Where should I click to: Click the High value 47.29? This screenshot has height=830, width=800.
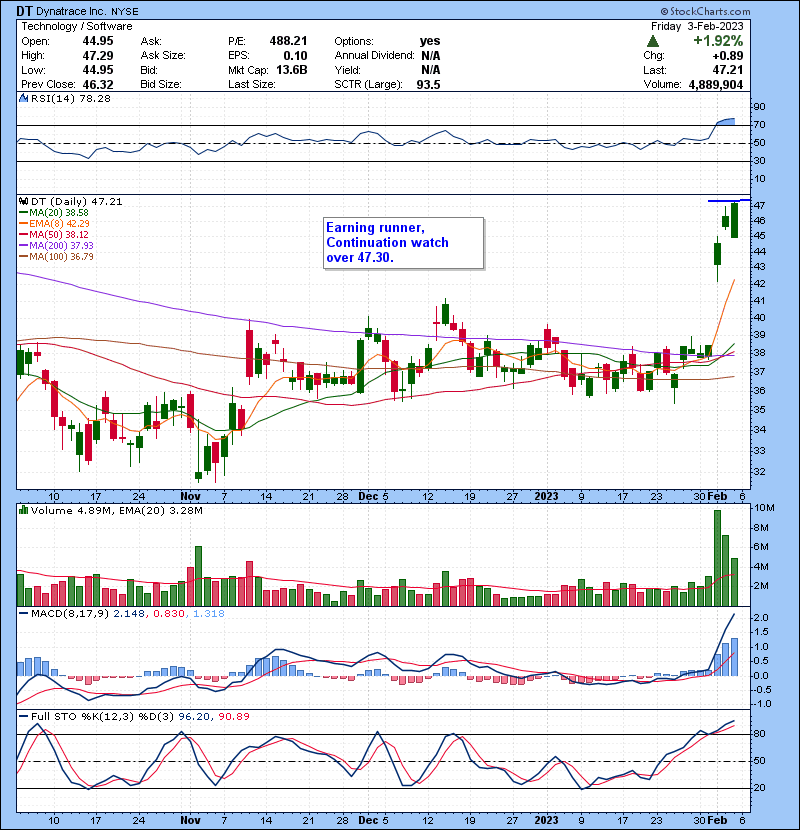pos(98,56)
